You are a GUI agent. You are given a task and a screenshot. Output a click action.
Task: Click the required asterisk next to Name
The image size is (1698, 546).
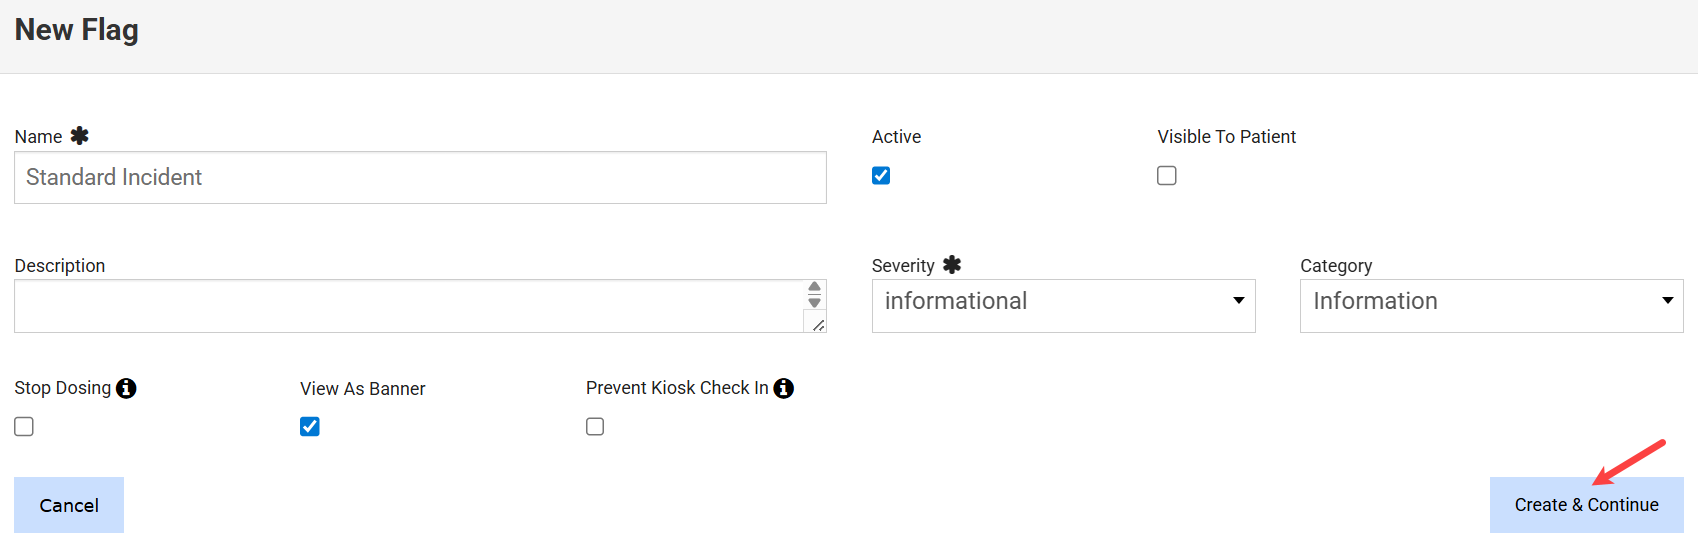pyautogui.click(x=80, y=136)
